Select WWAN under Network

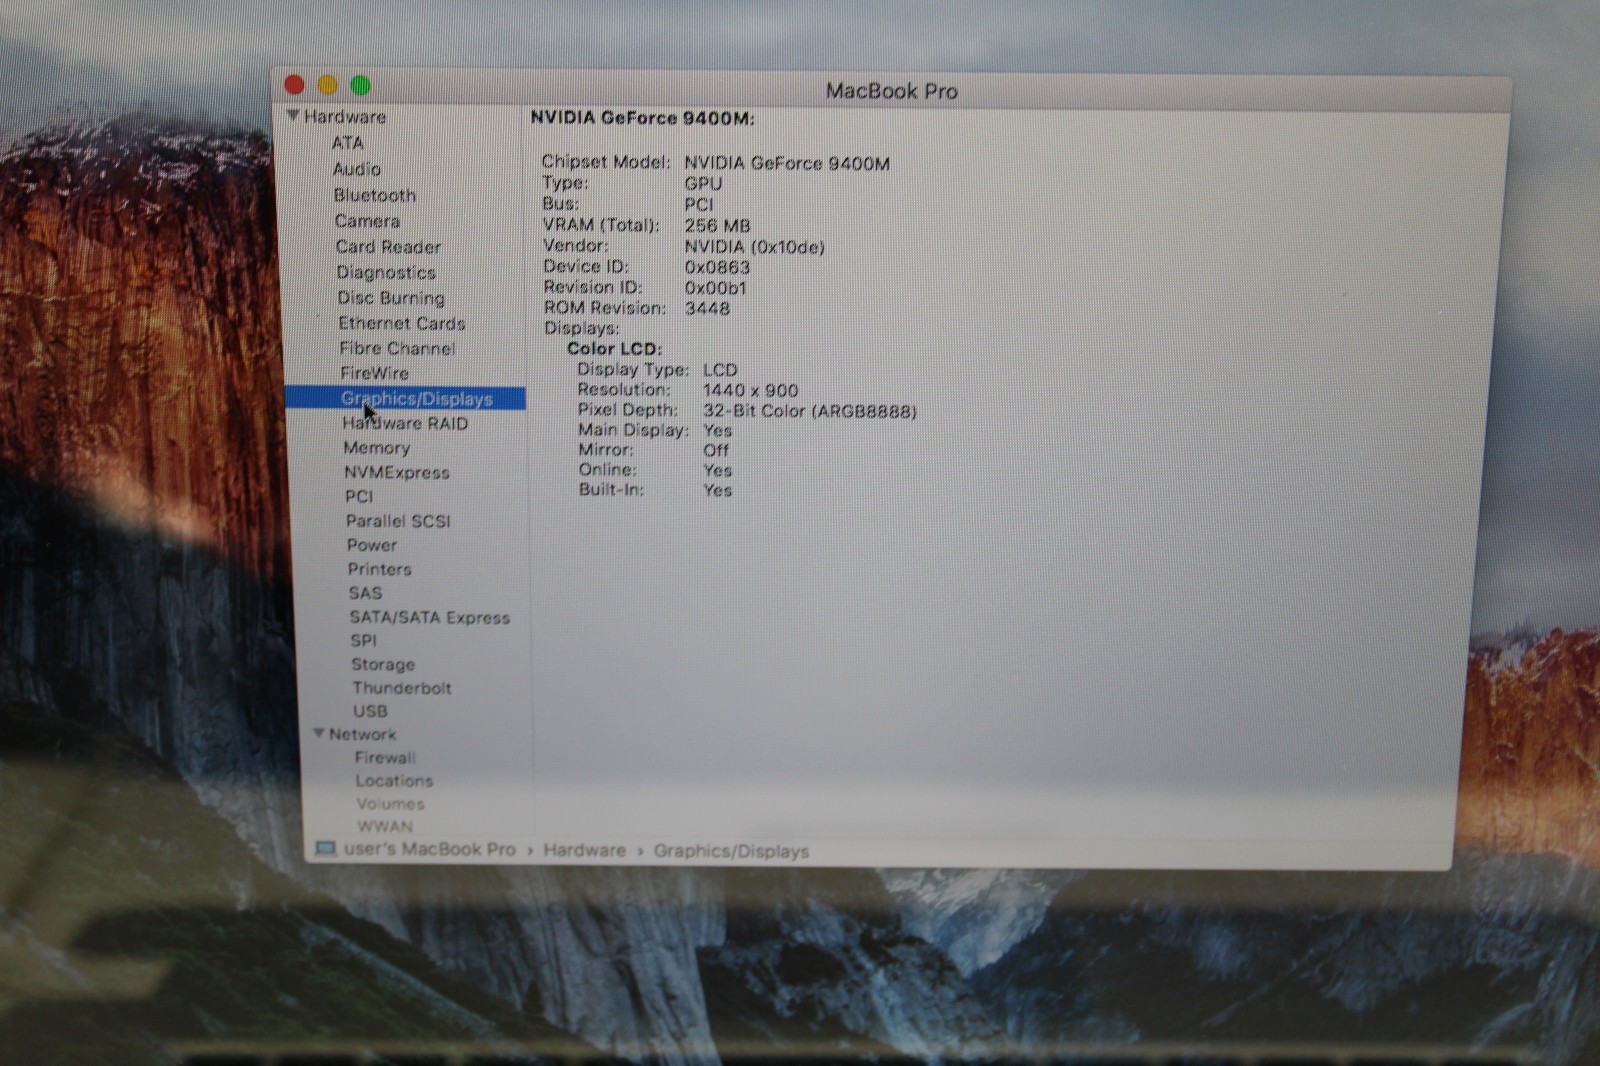tap(385, 827)
